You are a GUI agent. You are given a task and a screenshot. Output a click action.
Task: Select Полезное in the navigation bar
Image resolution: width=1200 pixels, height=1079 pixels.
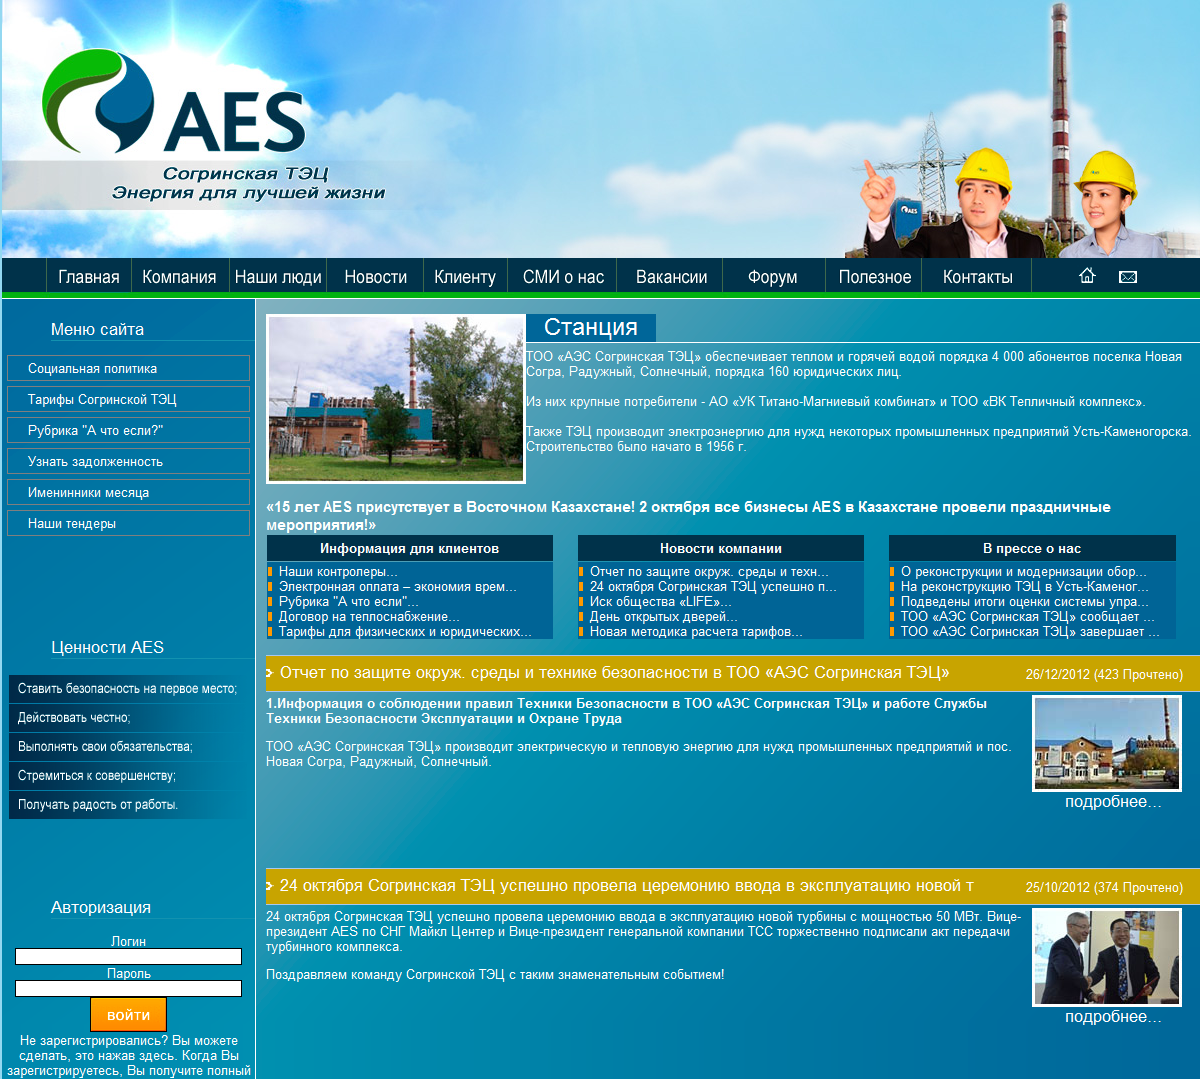(x=875, y=277)
